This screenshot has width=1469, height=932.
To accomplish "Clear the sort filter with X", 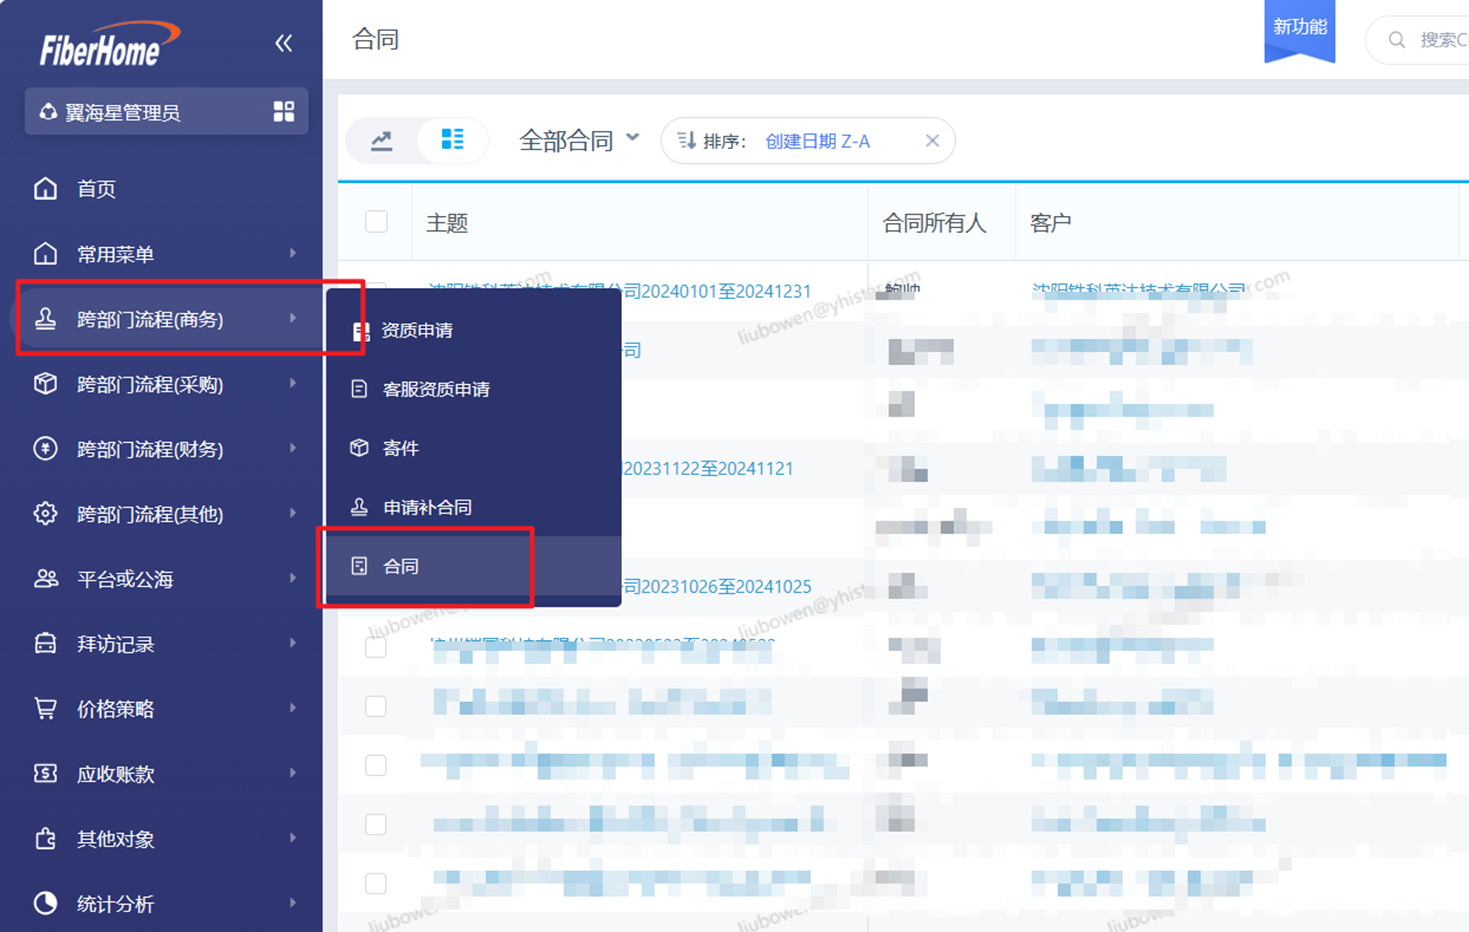I will click(x=932, y=141).
